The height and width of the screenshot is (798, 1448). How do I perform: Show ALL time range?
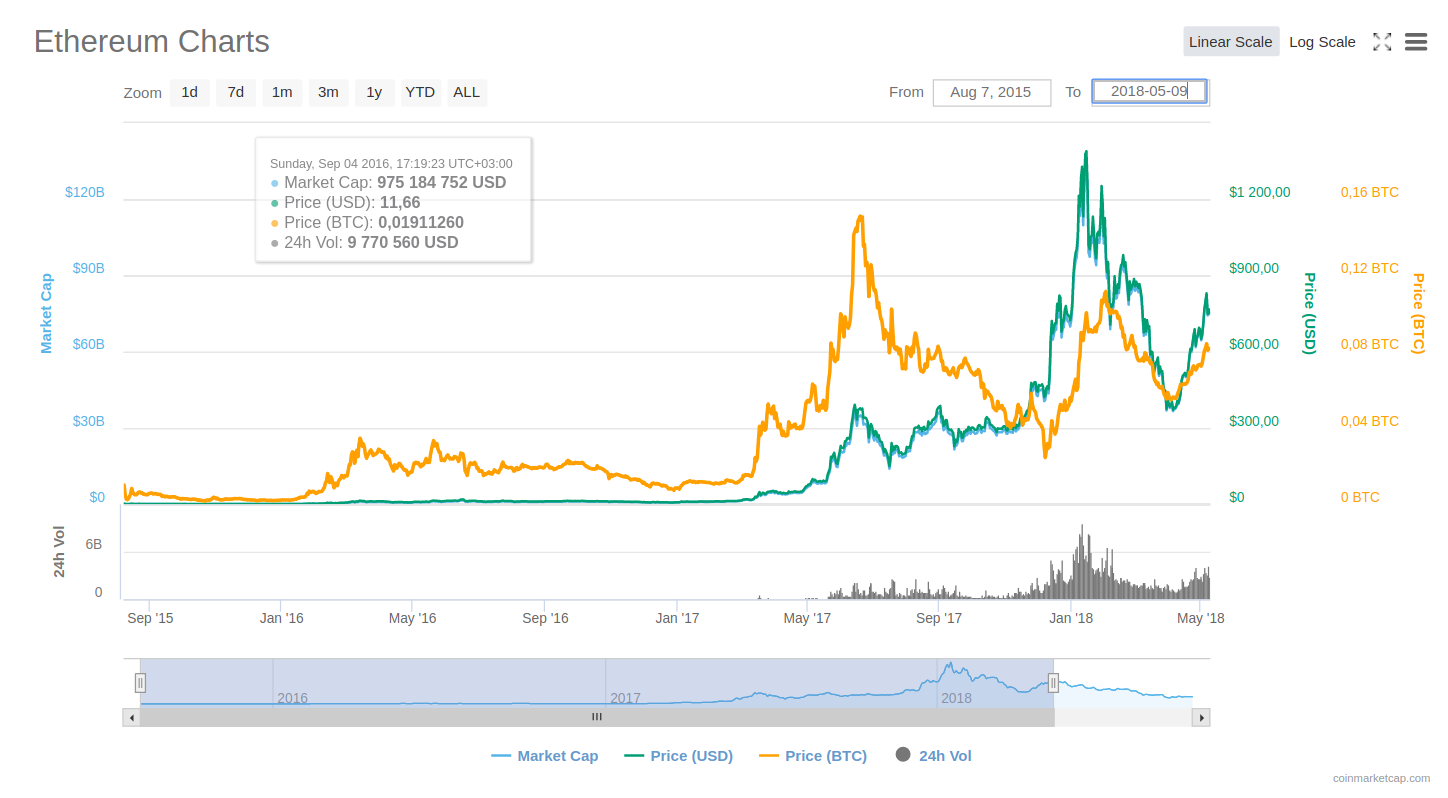click(466, 92)
